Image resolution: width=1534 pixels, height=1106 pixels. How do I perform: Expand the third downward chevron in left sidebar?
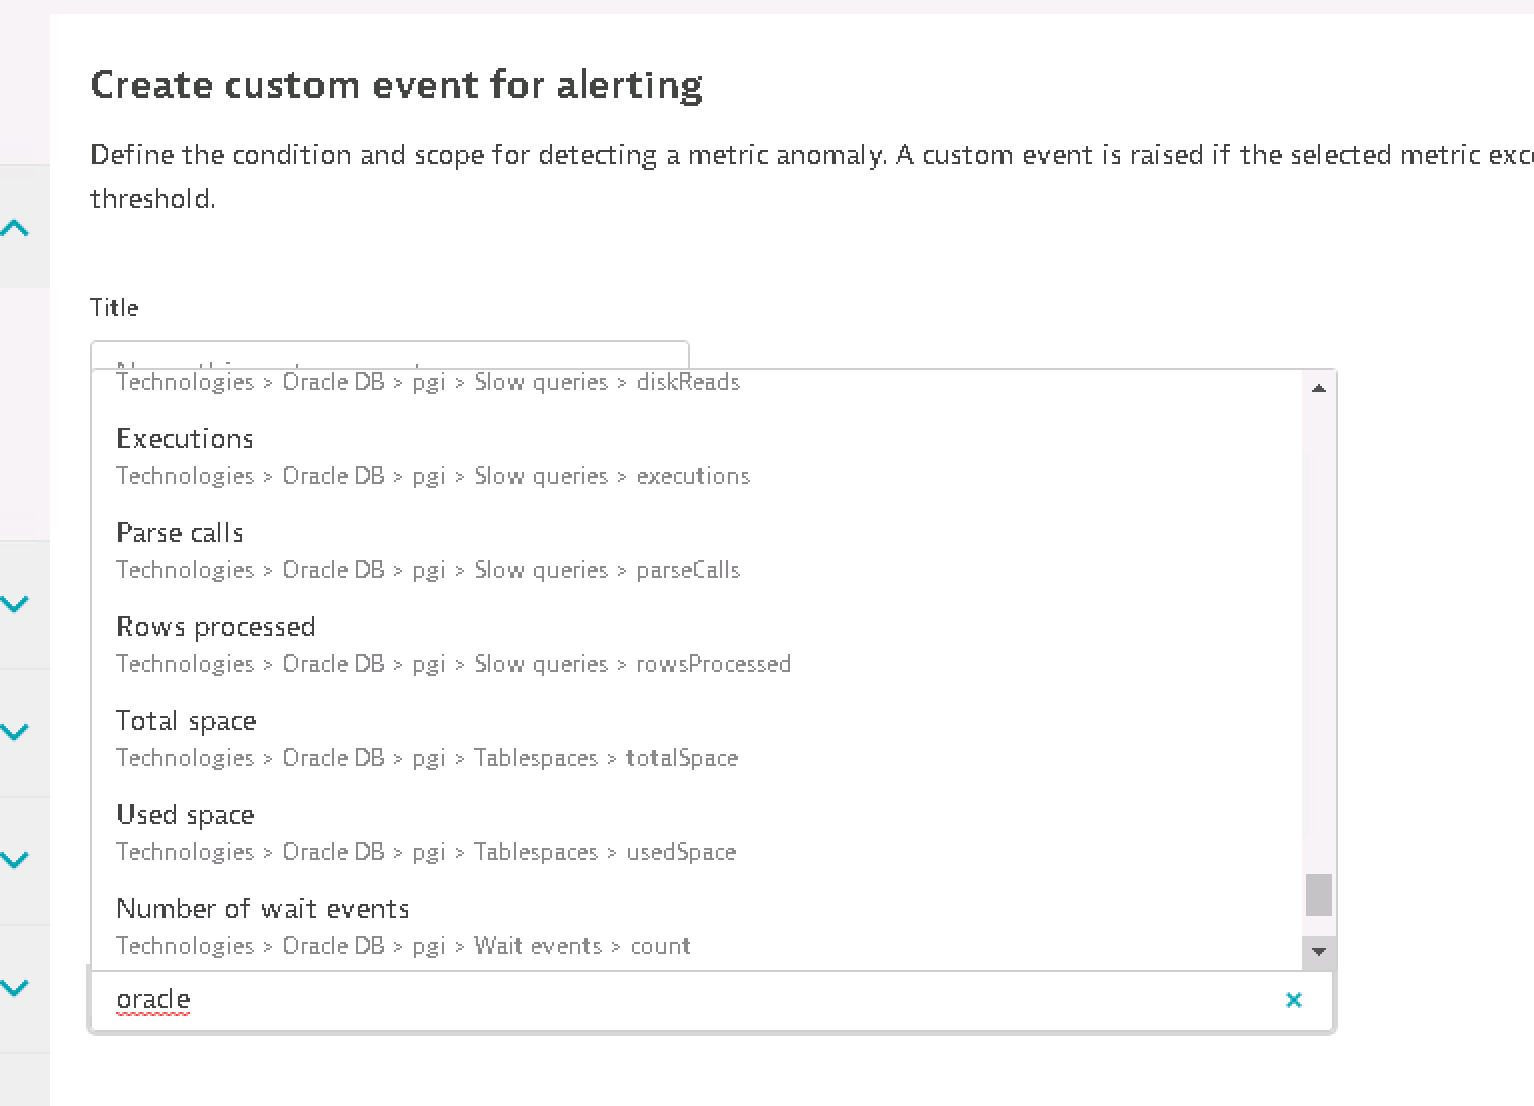[x=15, y=860]
